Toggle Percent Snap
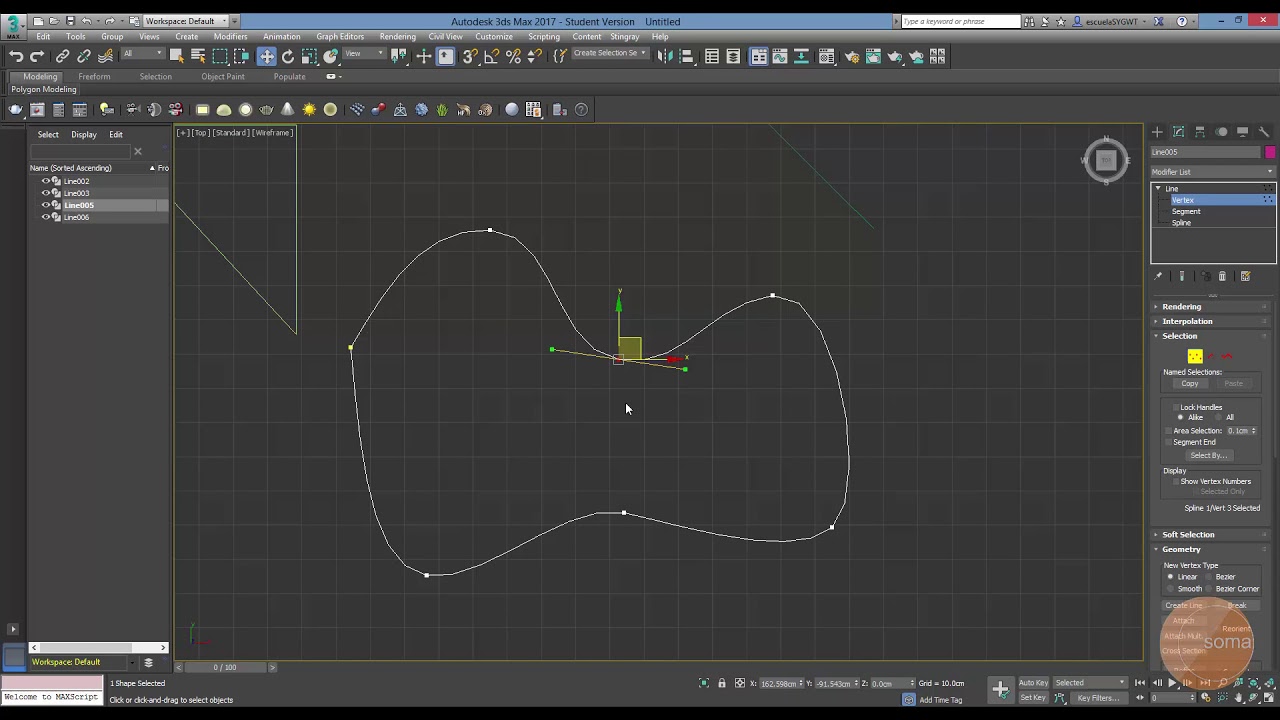The width and height of the screenshot is (1280, 720). 513,57
